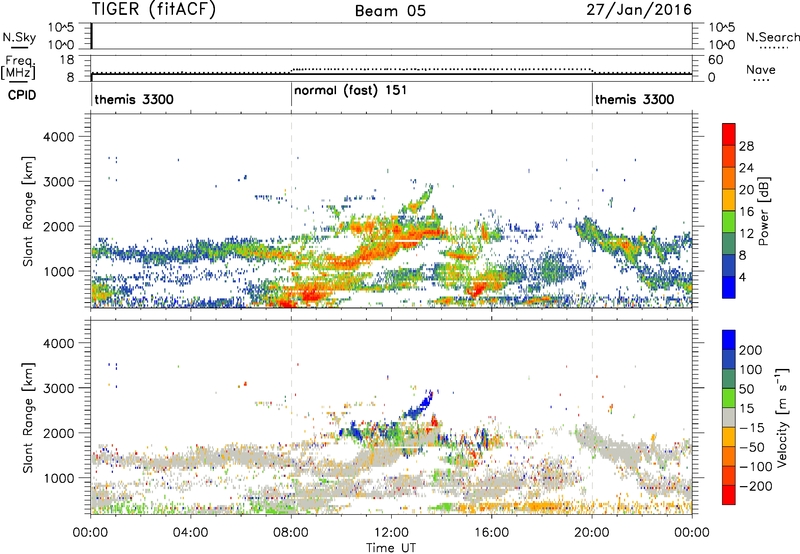
Task: Click 'Slant Range [km]' label of velocity plot
Action: [28, 417]
